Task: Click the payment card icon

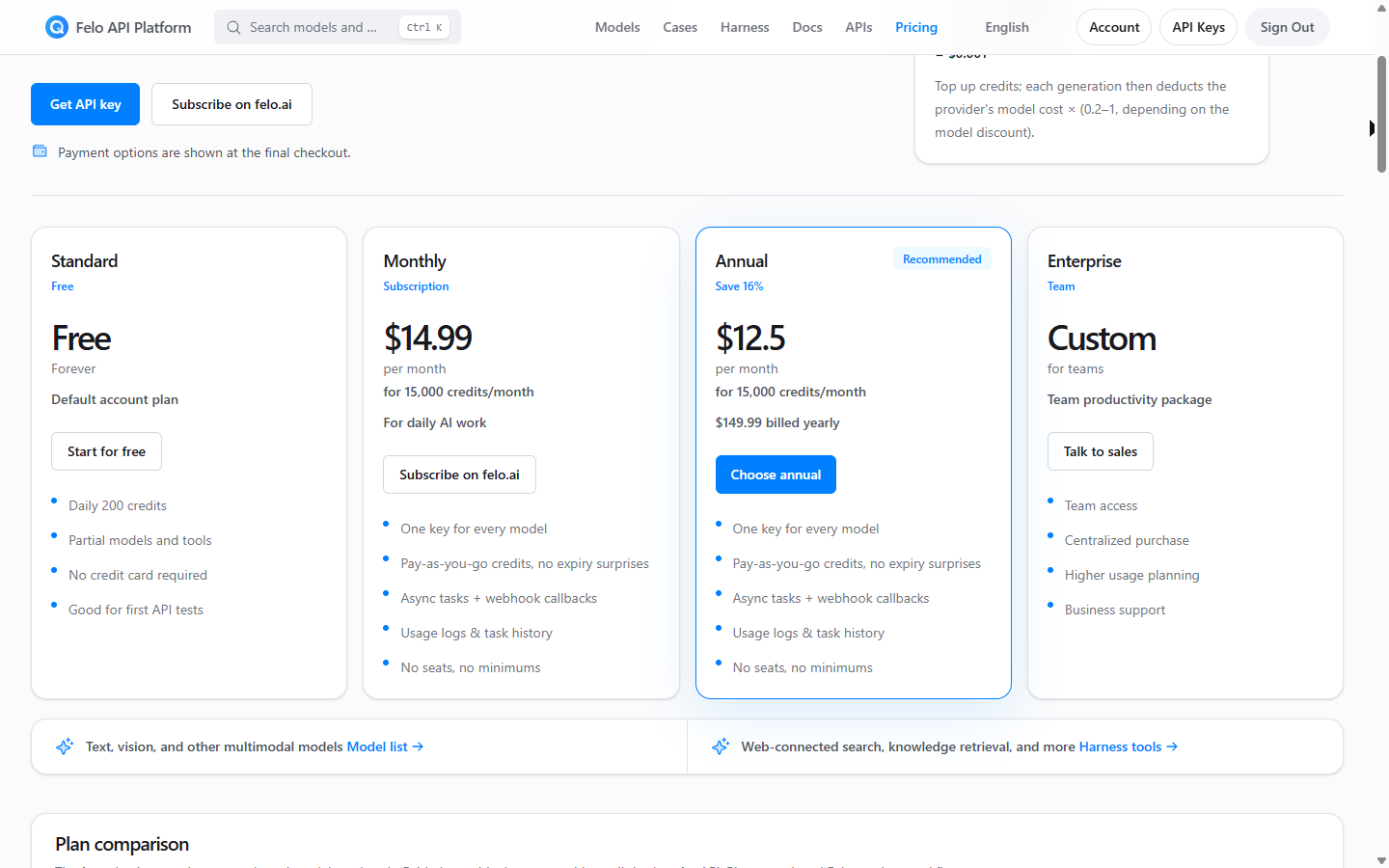Action: coord(40,152)
